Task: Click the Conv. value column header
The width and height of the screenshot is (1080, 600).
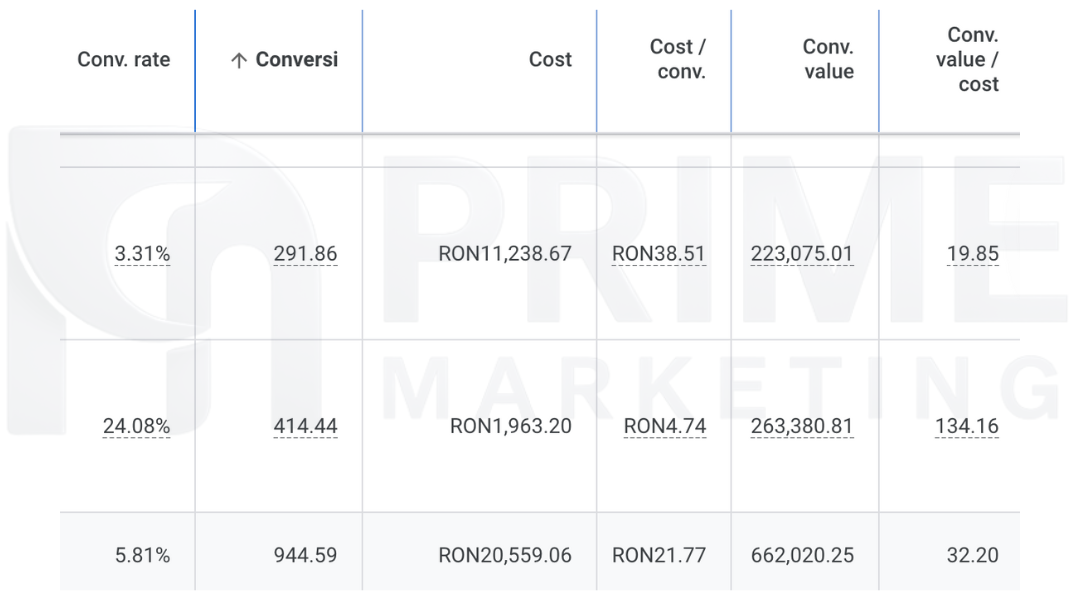Action: [827, 60]
